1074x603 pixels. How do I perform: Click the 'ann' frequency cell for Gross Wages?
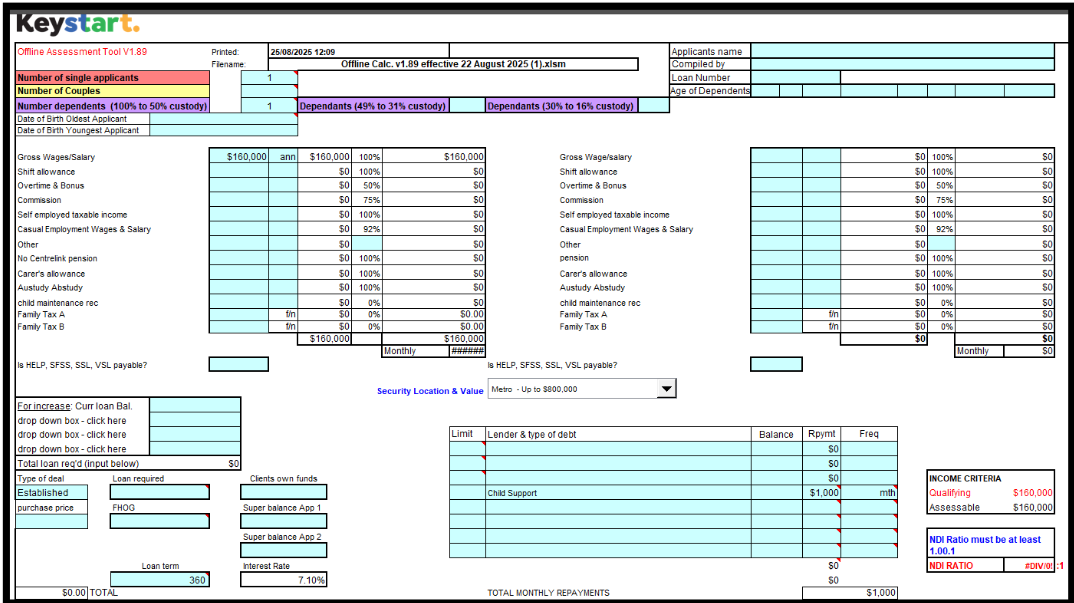coord(283,157)
